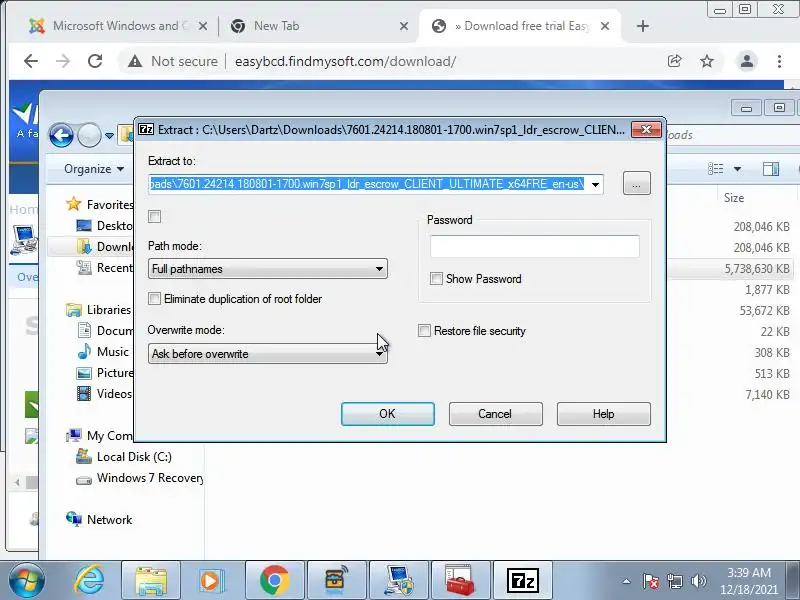This screenshot has height=600, width=800.
Task: Open Windows Media Player from taskbar
Action: point(213,581)
